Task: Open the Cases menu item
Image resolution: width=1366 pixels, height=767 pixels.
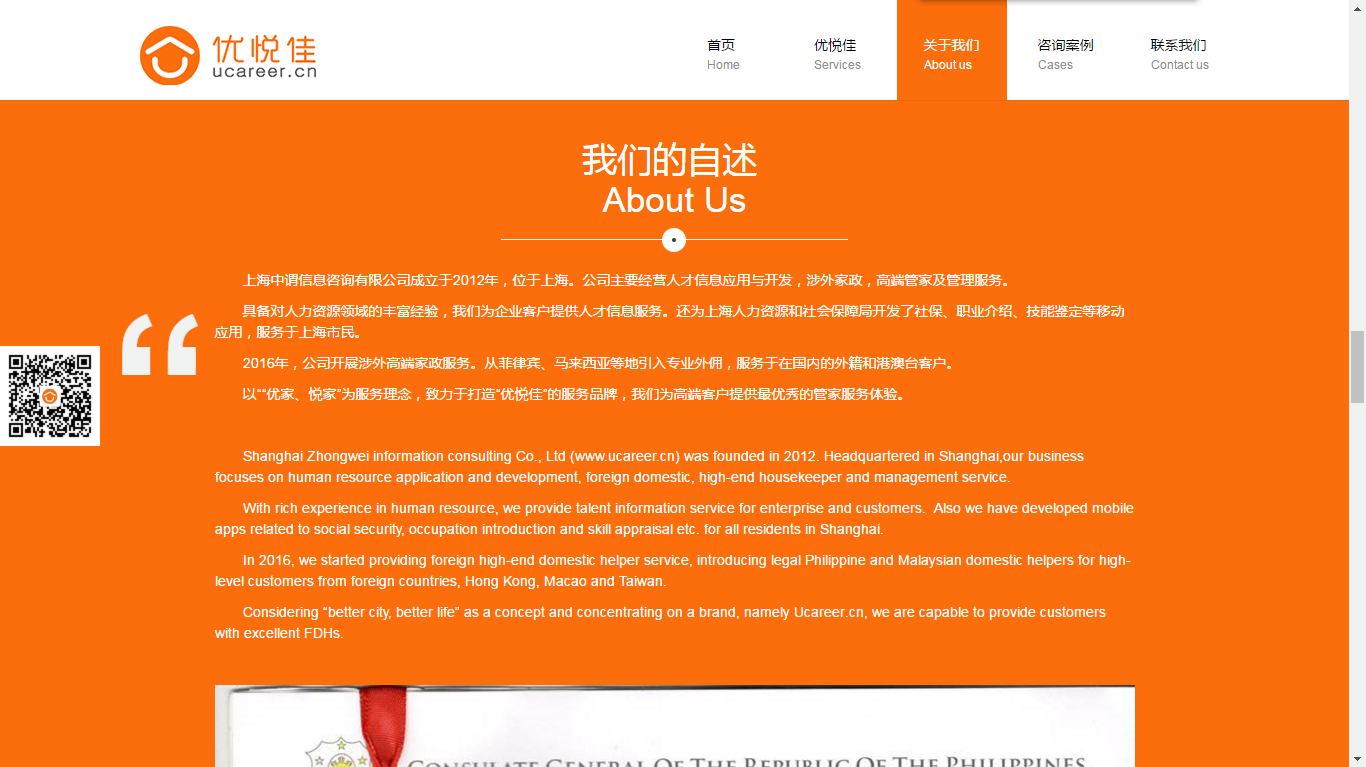Action: click(x=1065, y=54)
